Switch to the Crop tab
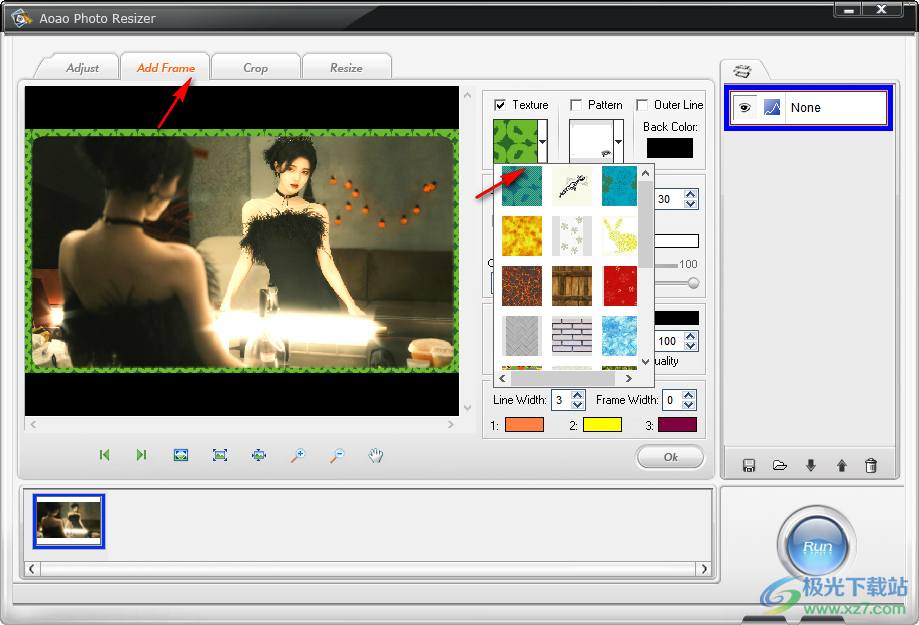919x625 pixels. click(x=256, y=66)
